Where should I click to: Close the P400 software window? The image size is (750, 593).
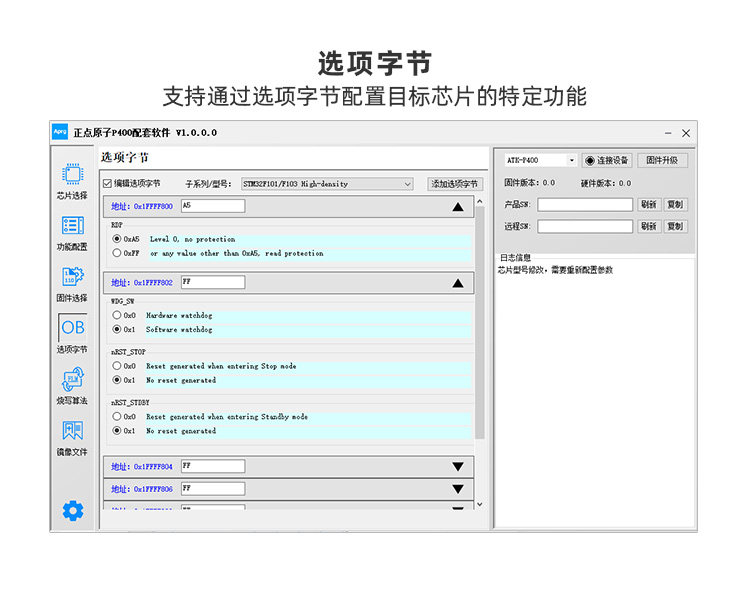(x=686, y=133)
